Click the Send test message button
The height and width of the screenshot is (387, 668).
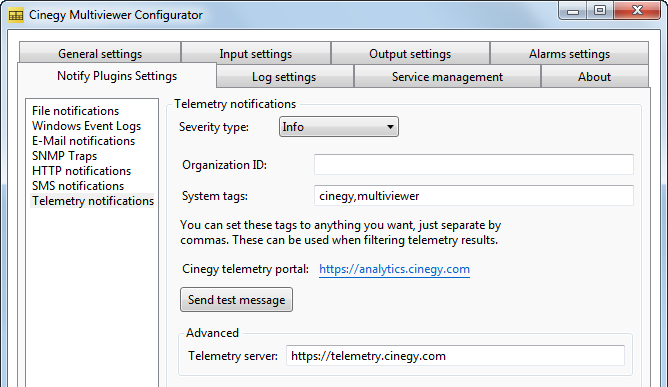[236, 300]
